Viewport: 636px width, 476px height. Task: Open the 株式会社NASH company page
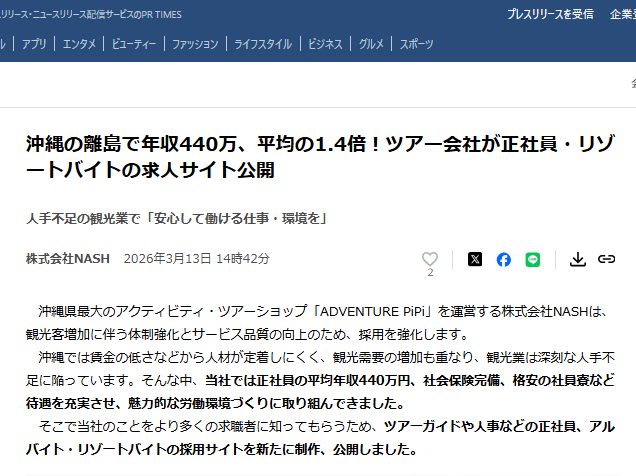coord(68,259)
